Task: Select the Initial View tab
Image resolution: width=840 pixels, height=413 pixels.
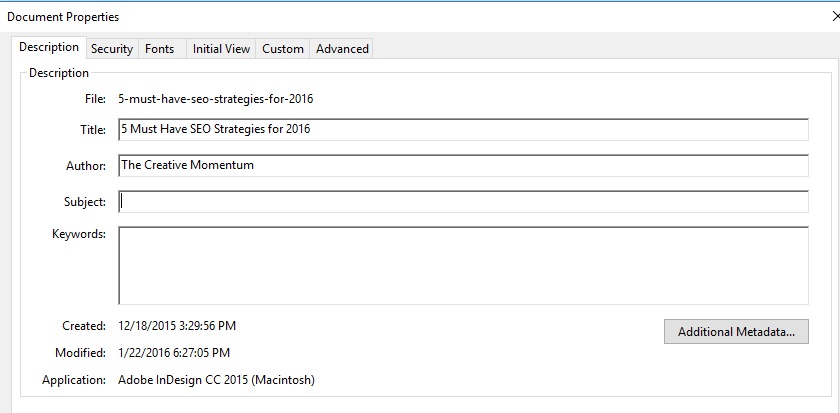Action: coord(221,49)
